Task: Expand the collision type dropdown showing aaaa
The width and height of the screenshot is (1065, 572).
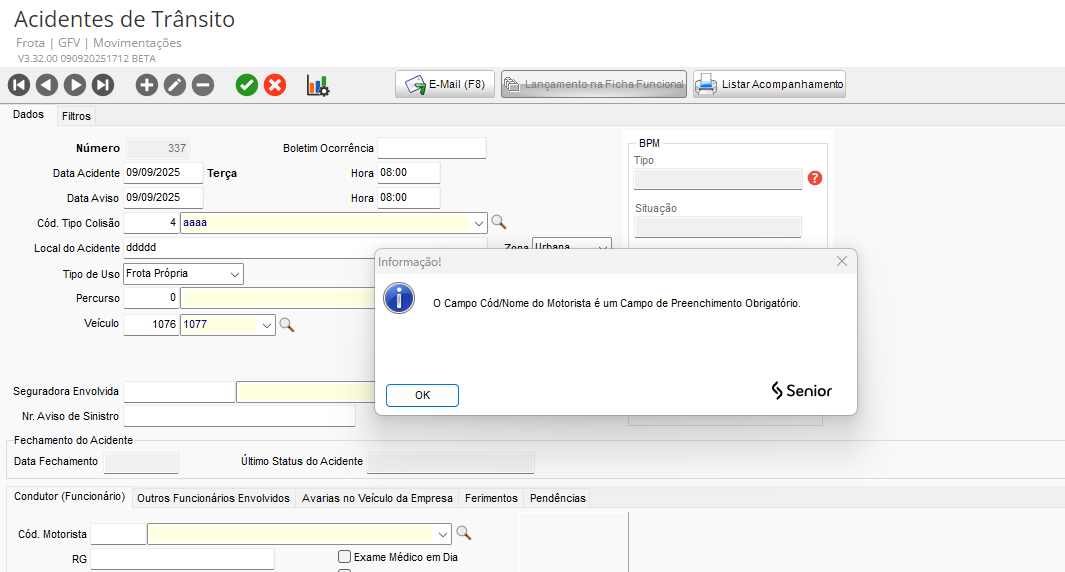Action: pyautogui.click(x=478, y=223)
